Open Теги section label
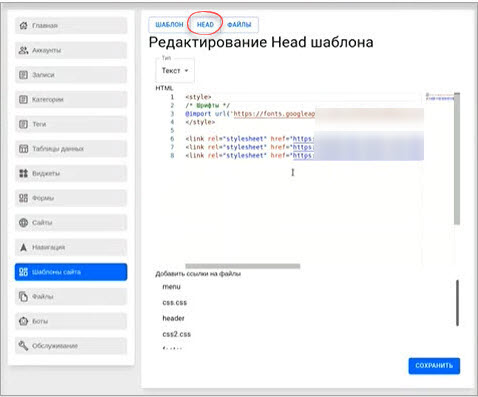The width and height of the screenshot is (478, 397). point(39,124)
